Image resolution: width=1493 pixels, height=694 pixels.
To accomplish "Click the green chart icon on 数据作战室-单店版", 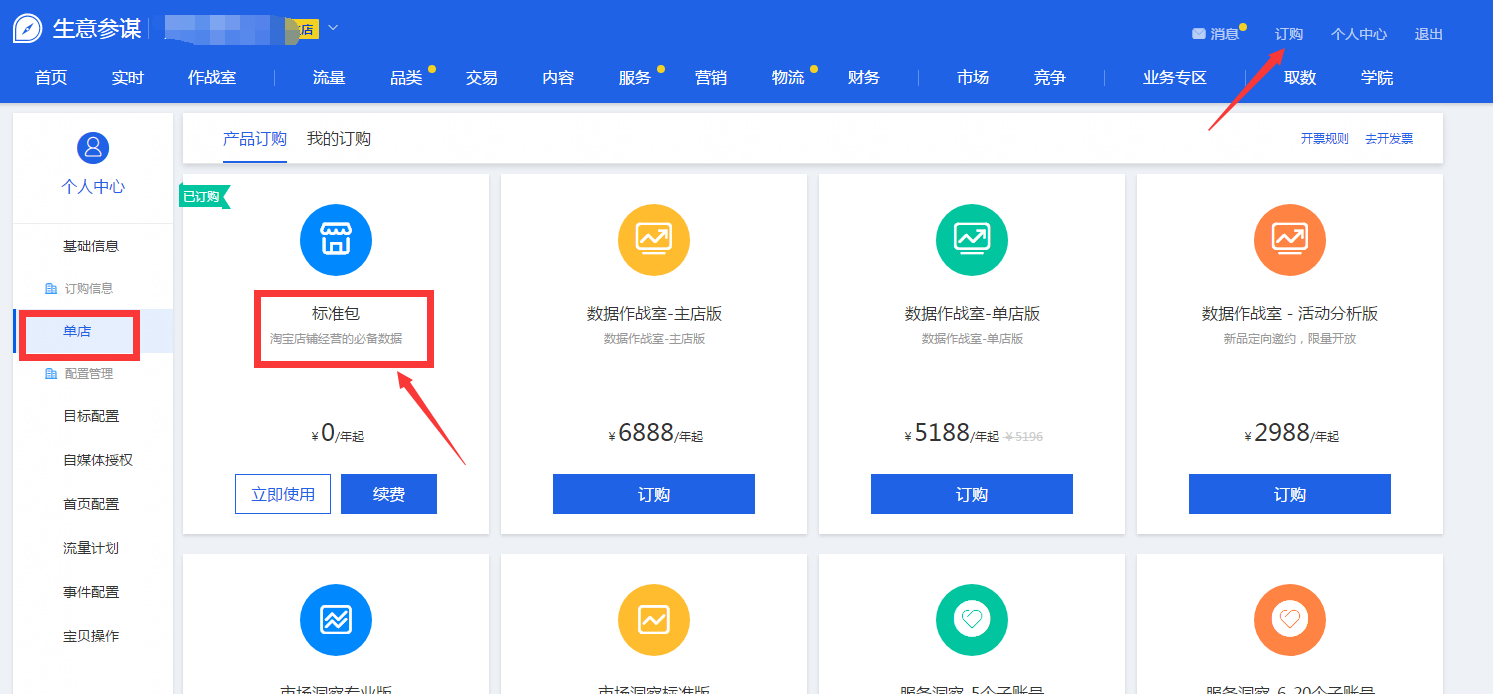I will click(x=971, y=240).
